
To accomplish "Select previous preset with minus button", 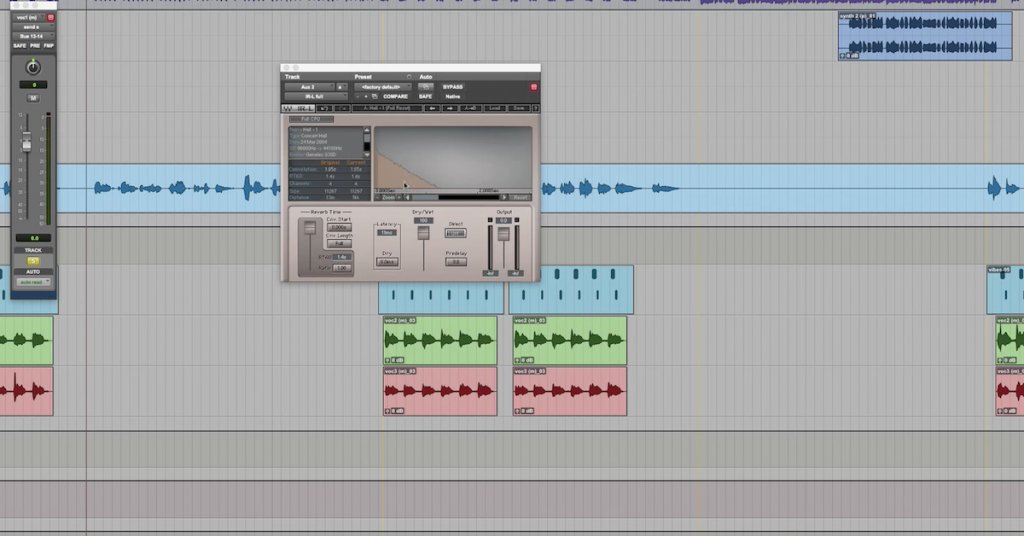I will click(x=357, y=97).
